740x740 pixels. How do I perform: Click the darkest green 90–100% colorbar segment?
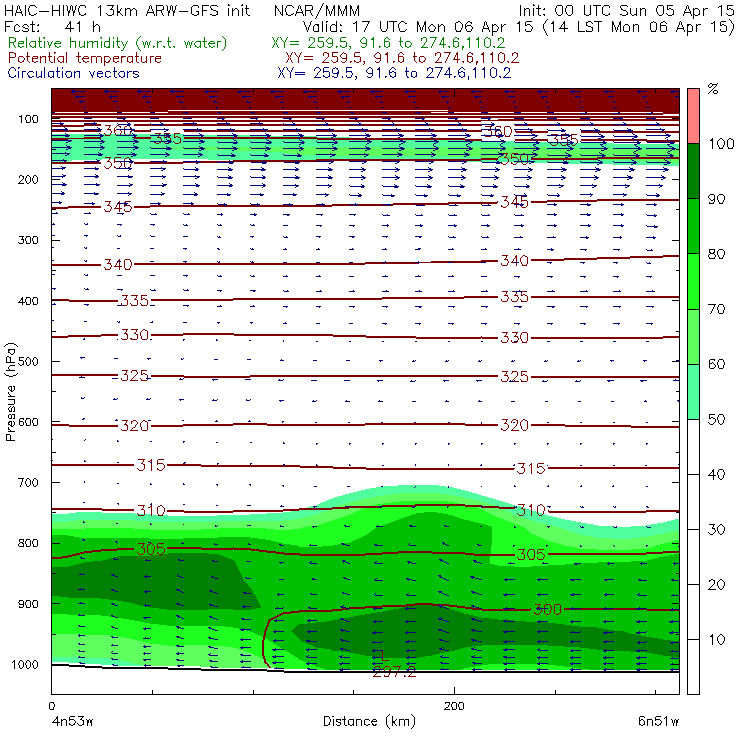tap(693, 171)
